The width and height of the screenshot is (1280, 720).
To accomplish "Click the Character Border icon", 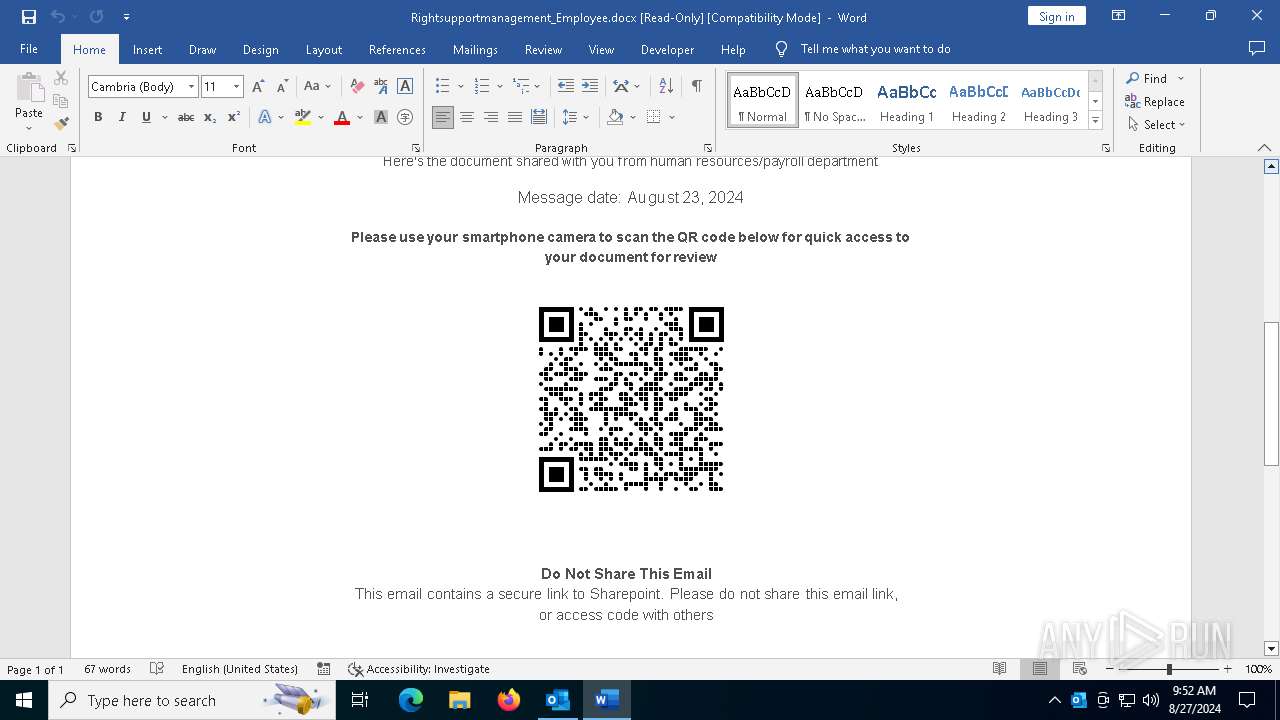I will click(x=405, y=86).
